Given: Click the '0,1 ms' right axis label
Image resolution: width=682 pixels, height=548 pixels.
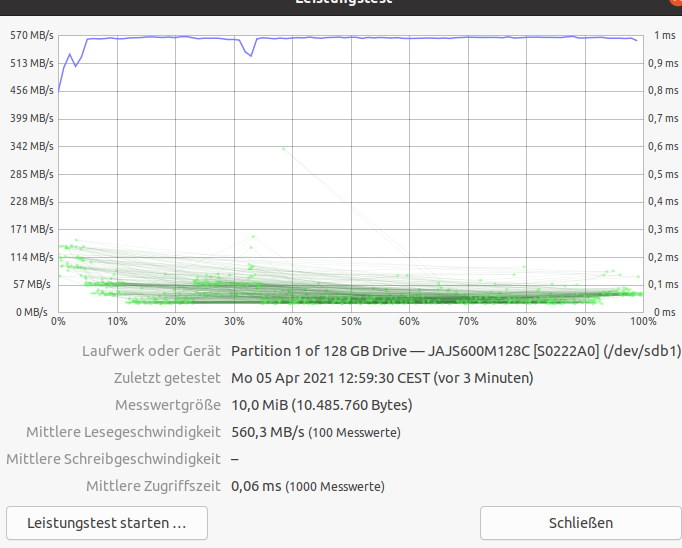Looking at the screenshot, I should [x=663, y=284].
